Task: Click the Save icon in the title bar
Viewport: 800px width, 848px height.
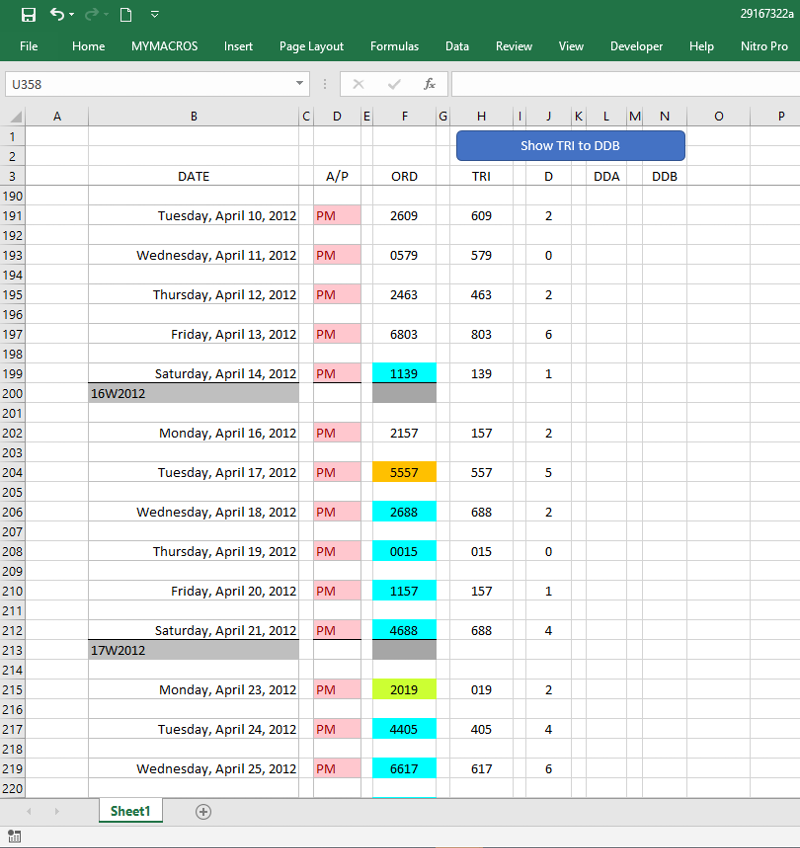Action: pos(28,14)
